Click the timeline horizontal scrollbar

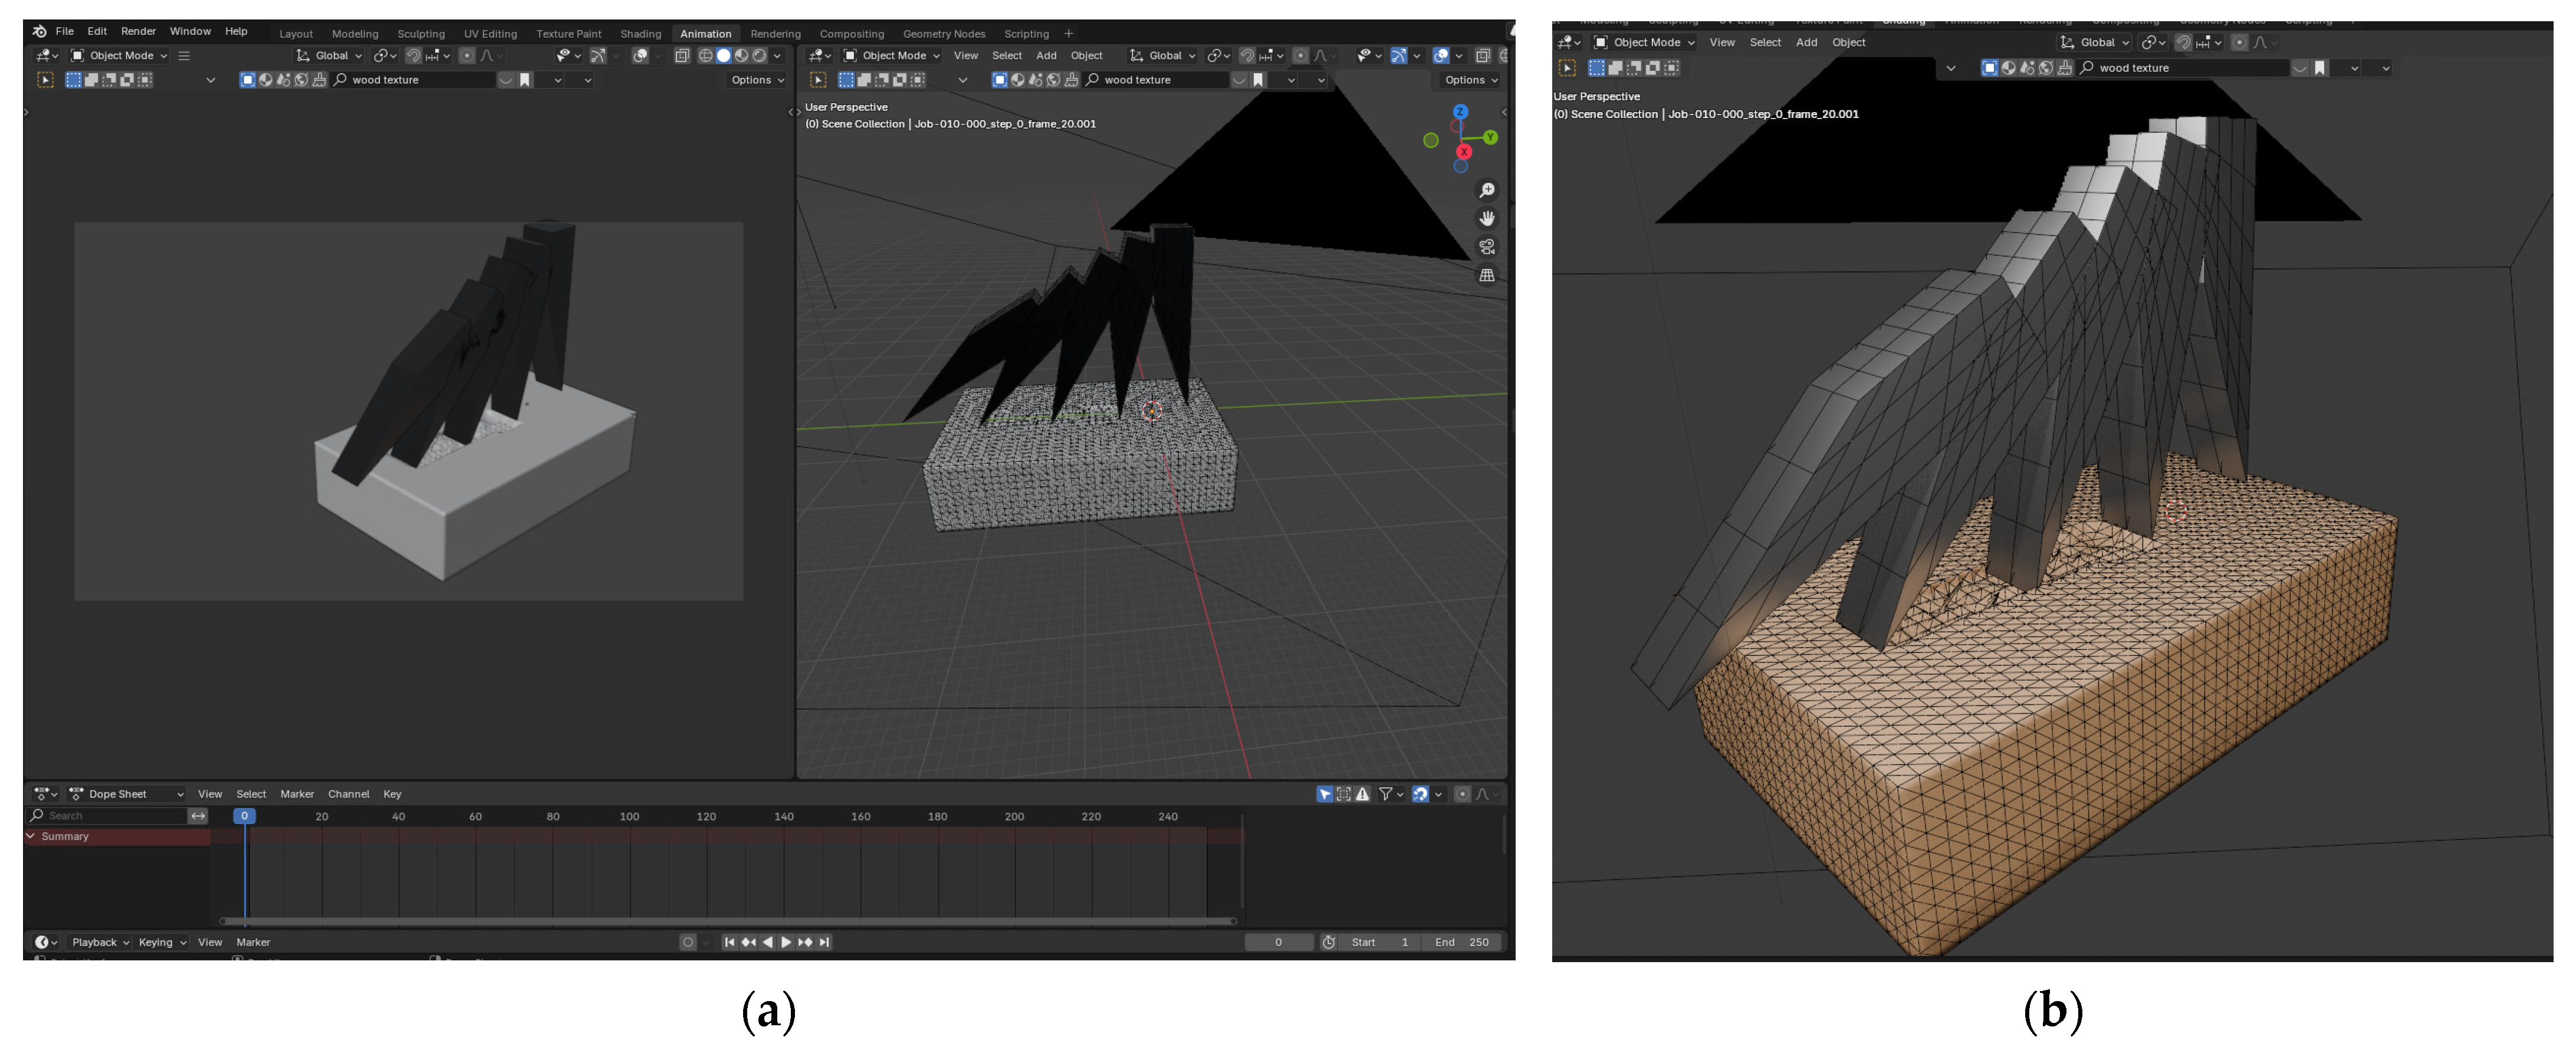(727, 921)
